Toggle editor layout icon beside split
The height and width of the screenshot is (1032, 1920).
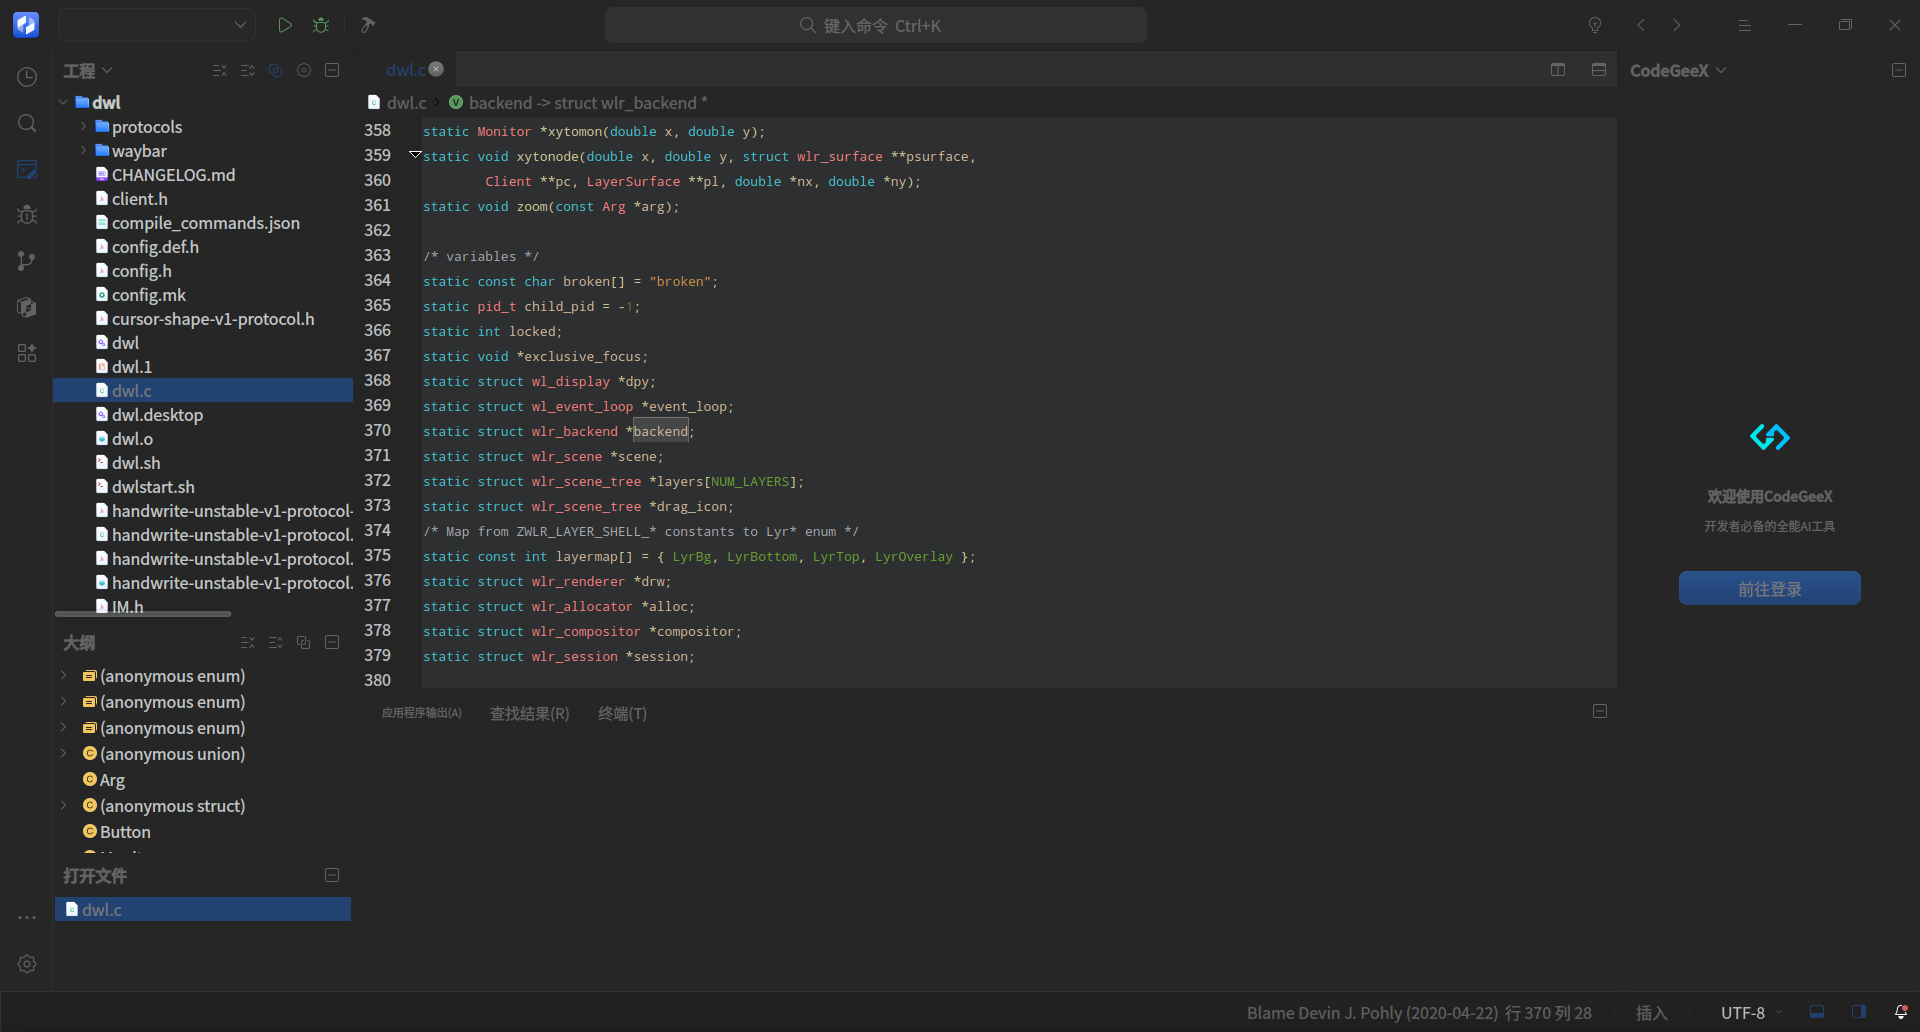point(1599,69)
